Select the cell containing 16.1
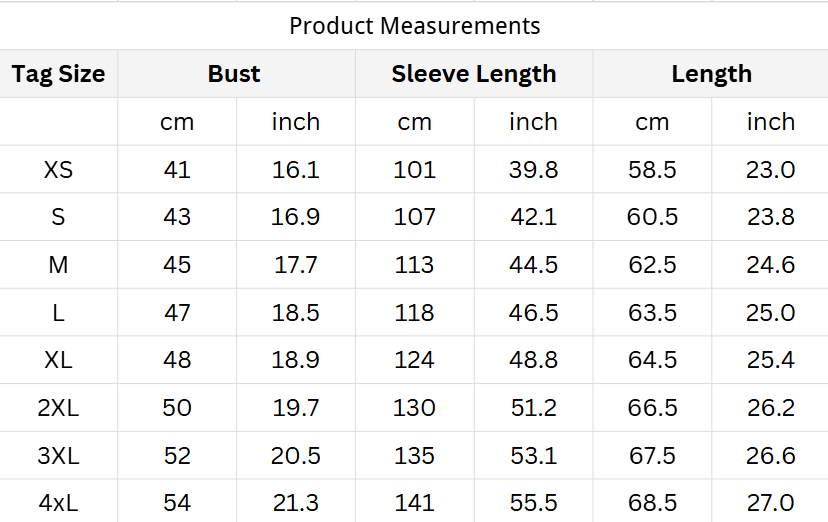The width and height of the screenshot is (828, 522). (296, 170)
